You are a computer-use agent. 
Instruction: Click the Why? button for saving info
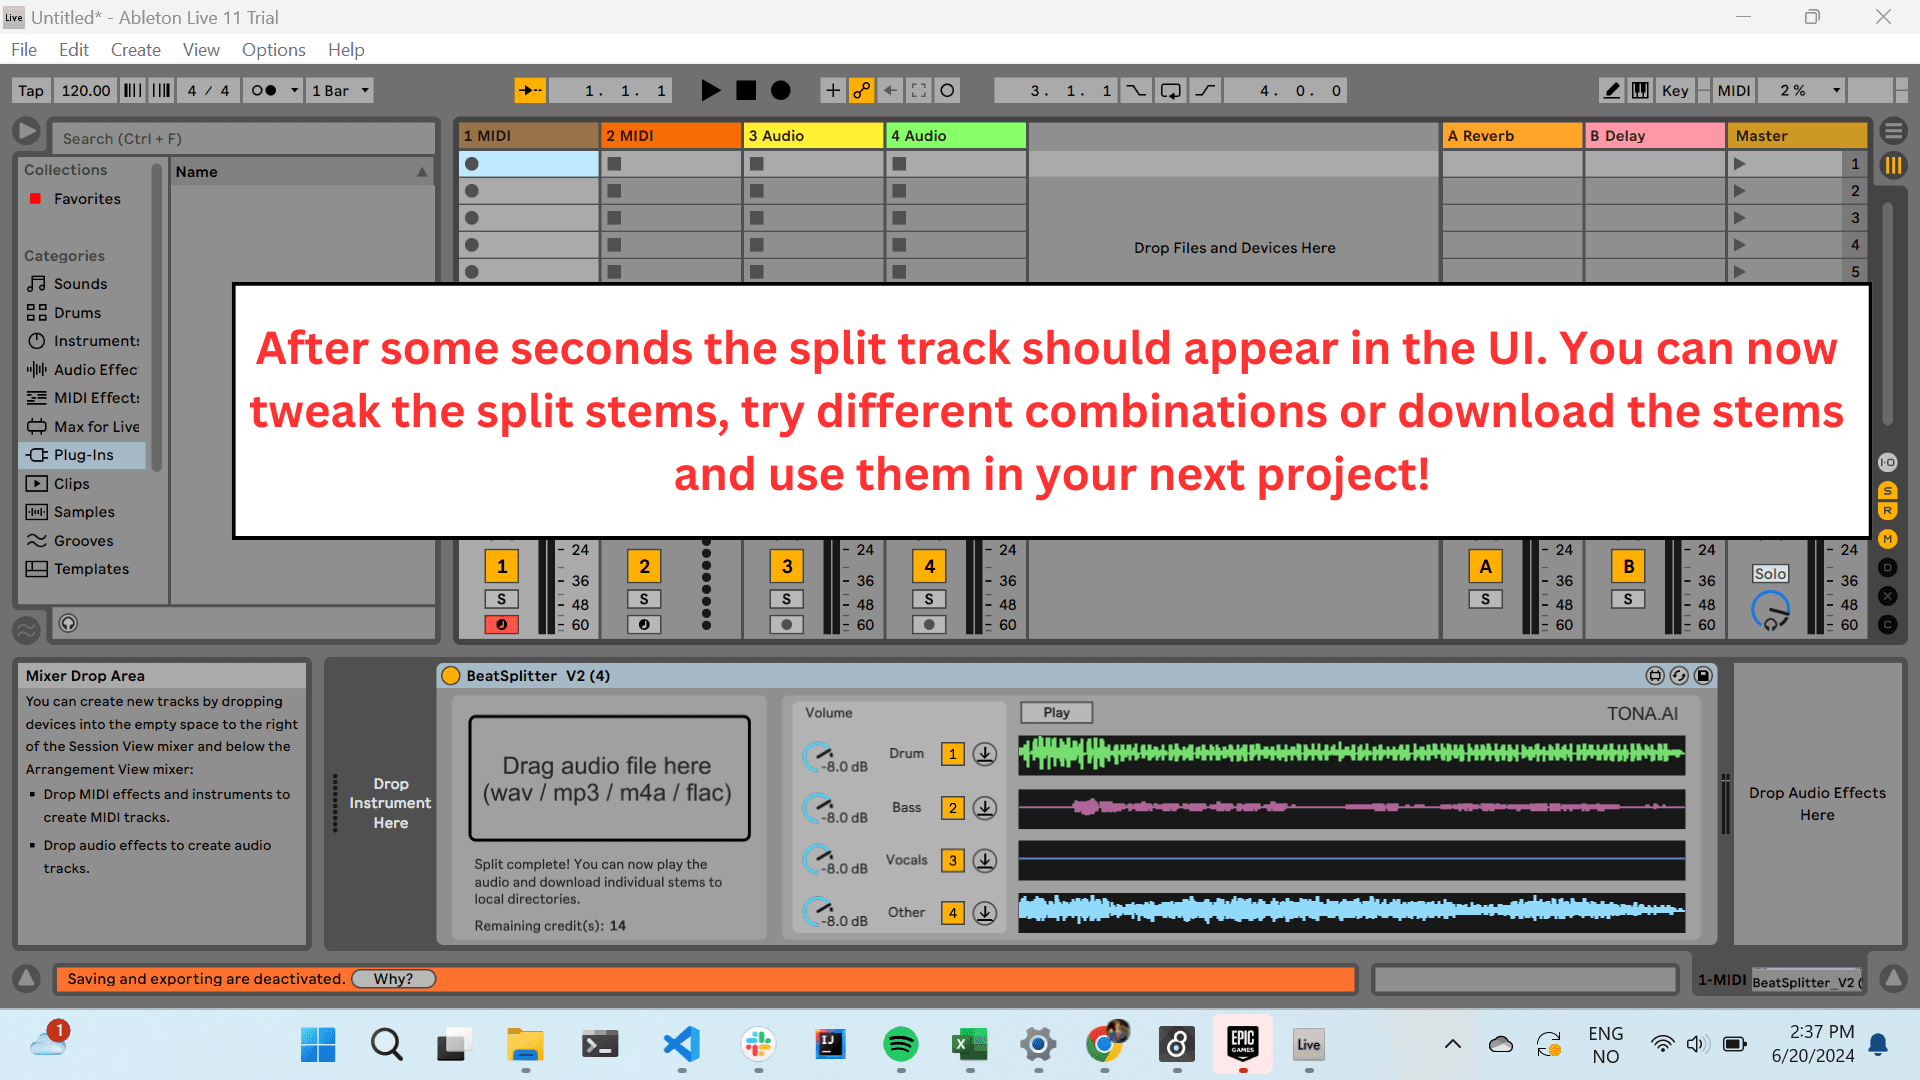tap(392, 978)
